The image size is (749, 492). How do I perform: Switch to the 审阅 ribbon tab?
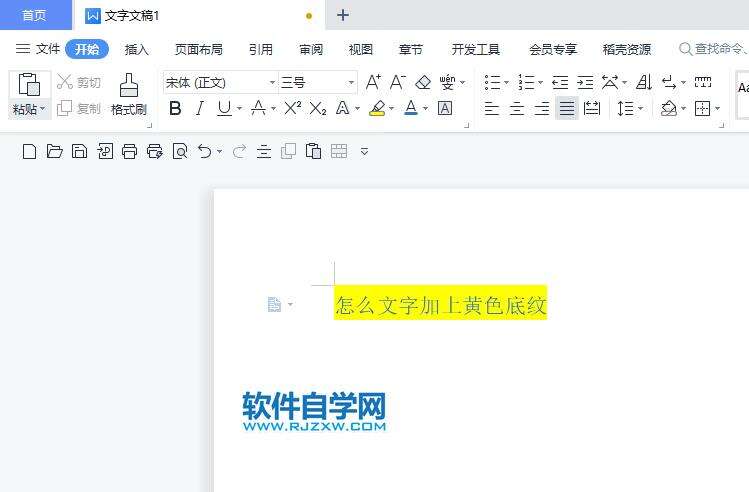pyautogui.click(x=311, y=49)
